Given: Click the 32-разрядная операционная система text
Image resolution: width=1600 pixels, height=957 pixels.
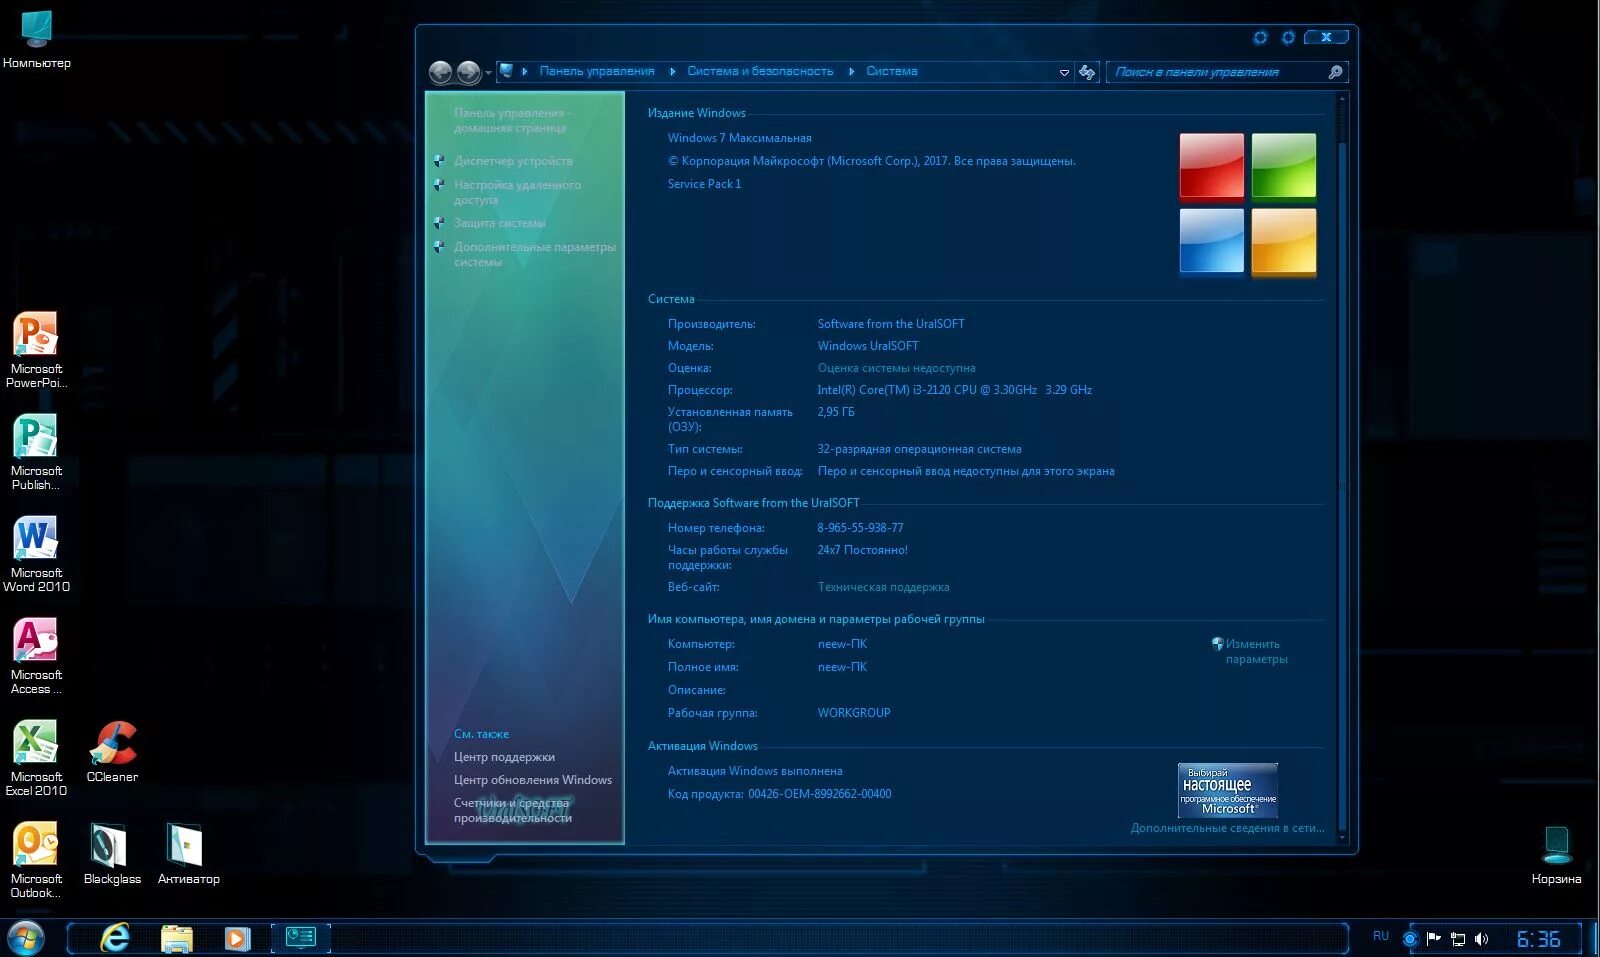Looking at the screenshot, I should coord(919,449).
